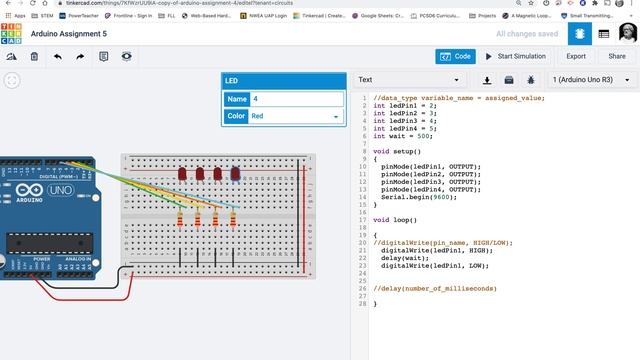Click code line 'int ledPin1 = 2;'
This screenshot has height=360, width=640.
point(405,106)
